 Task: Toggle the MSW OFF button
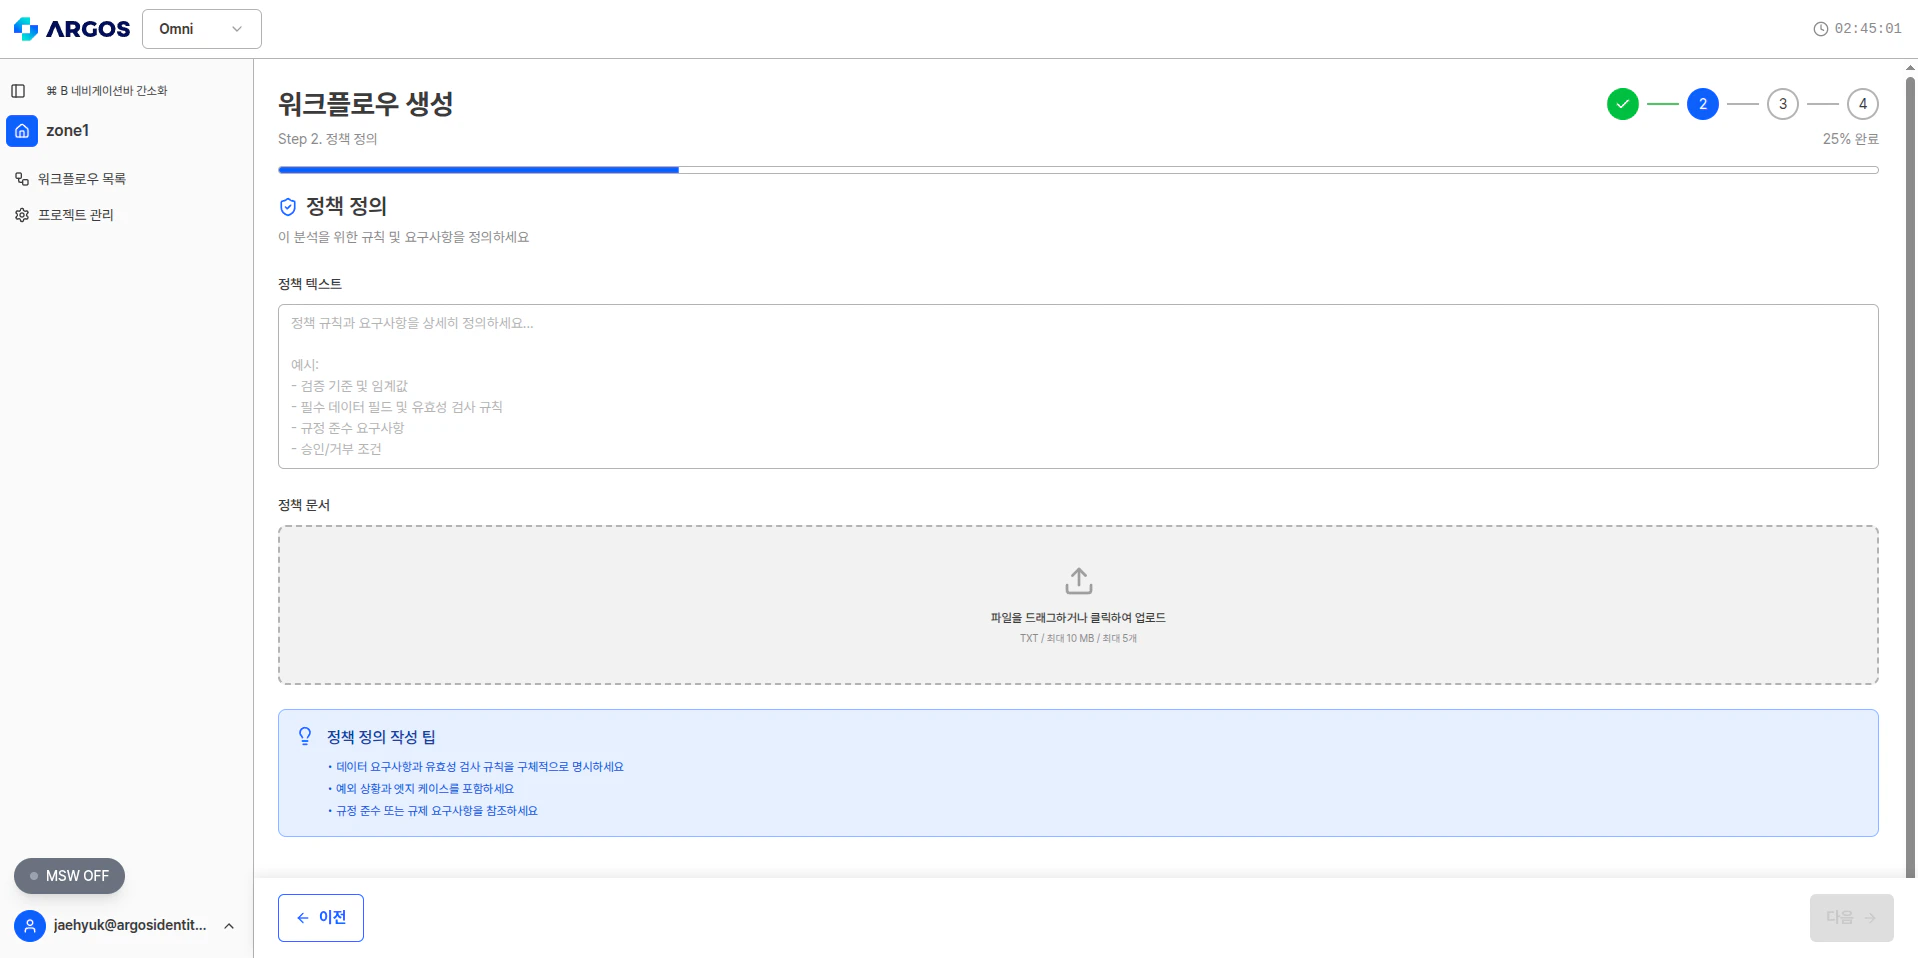pos(69,876)
